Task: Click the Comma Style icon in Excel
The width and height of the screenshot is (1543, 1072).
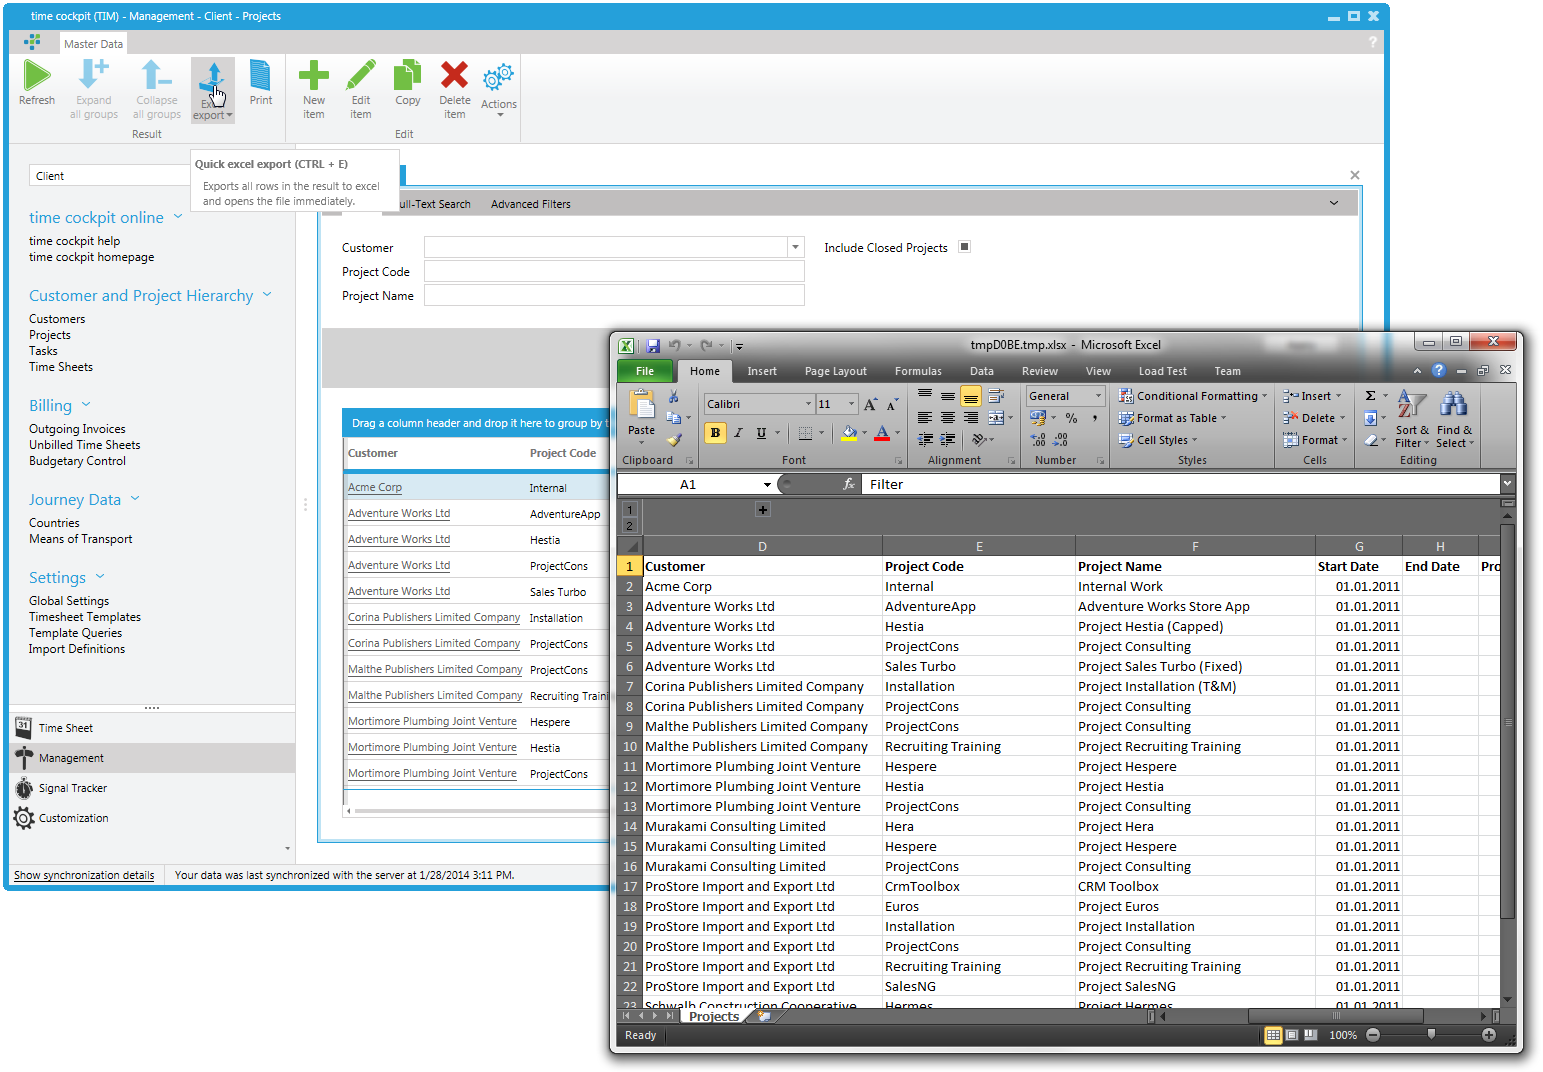Action: point(1094,418)
